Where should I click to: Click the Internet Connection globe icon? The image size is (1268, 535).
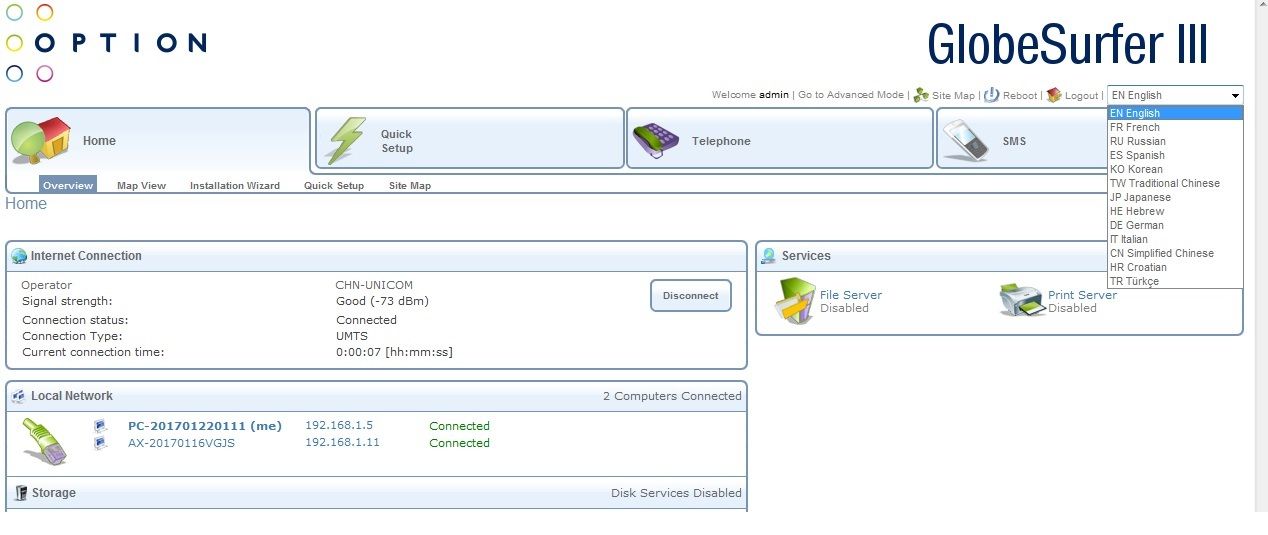19,256
